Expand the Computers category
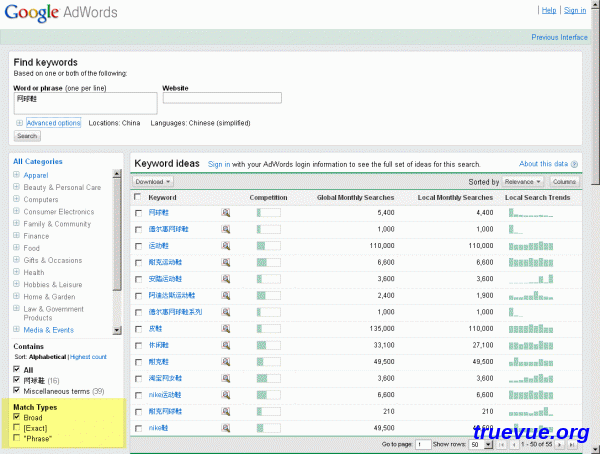600x454 pixels. tap(16, 199)
